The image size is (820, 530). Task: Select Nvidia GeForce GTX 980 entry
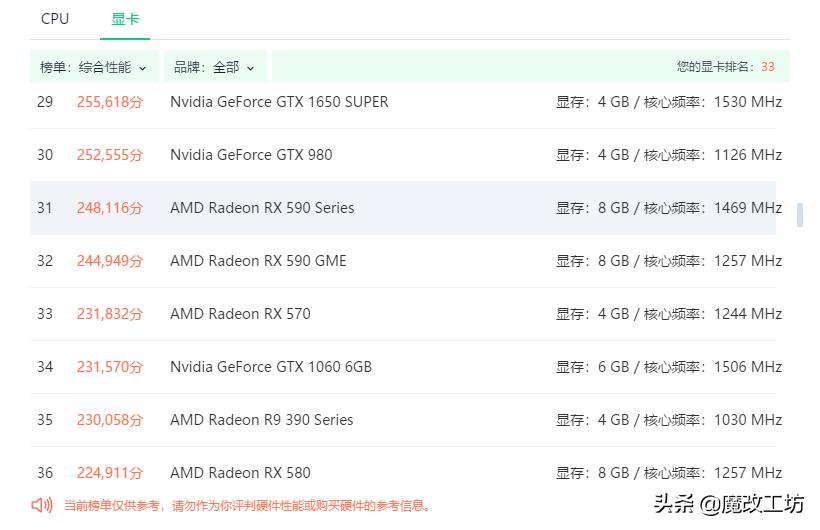pyautogui.click(x=251, y=155)
